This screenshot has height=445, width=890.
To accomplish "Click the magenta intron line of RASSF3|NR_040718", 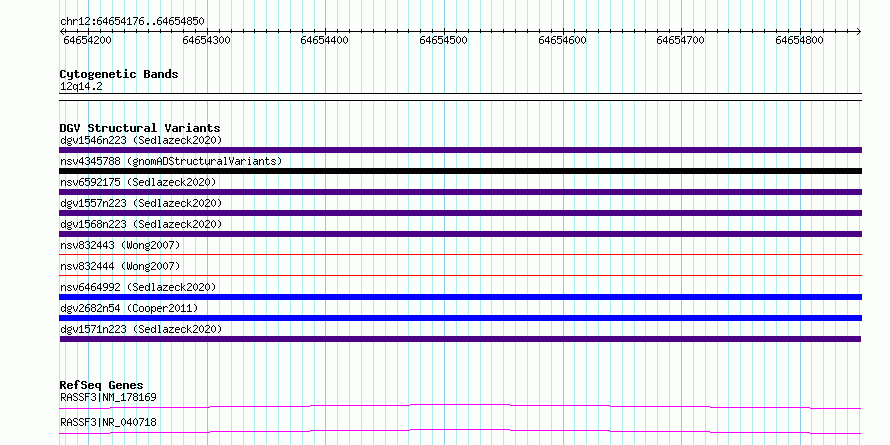I will pos(460,431).
